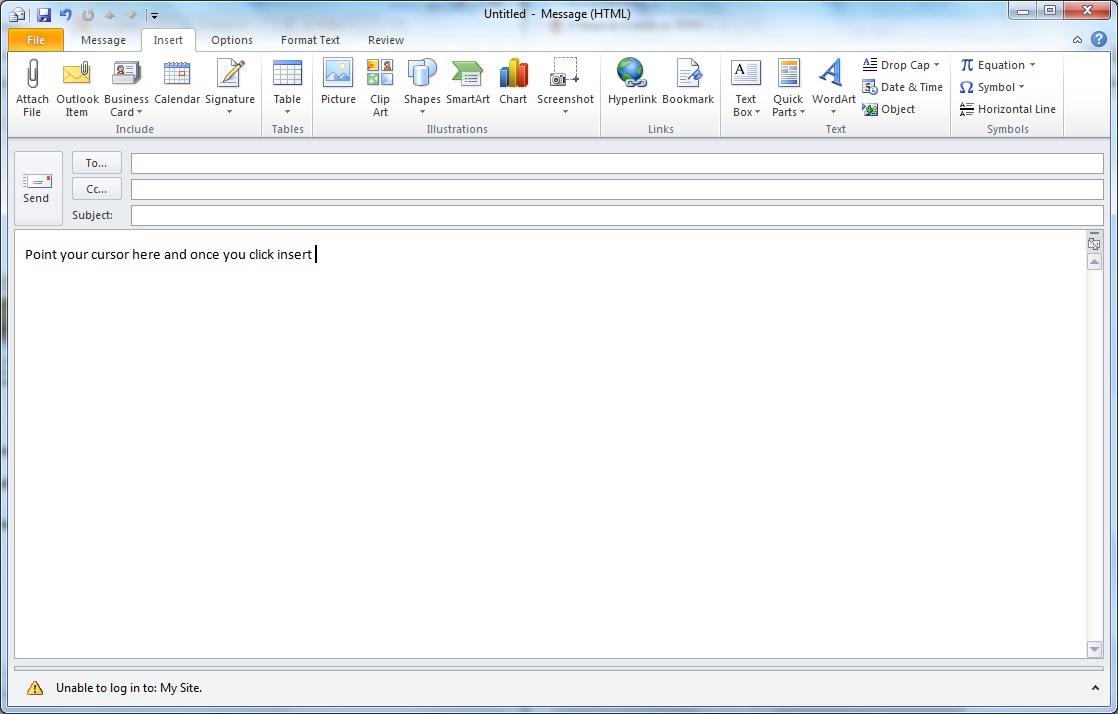The width and height of the screenshot is (1118, 714).
Task: Open the Clip Art pane
Action: click(x=380, y=87)
